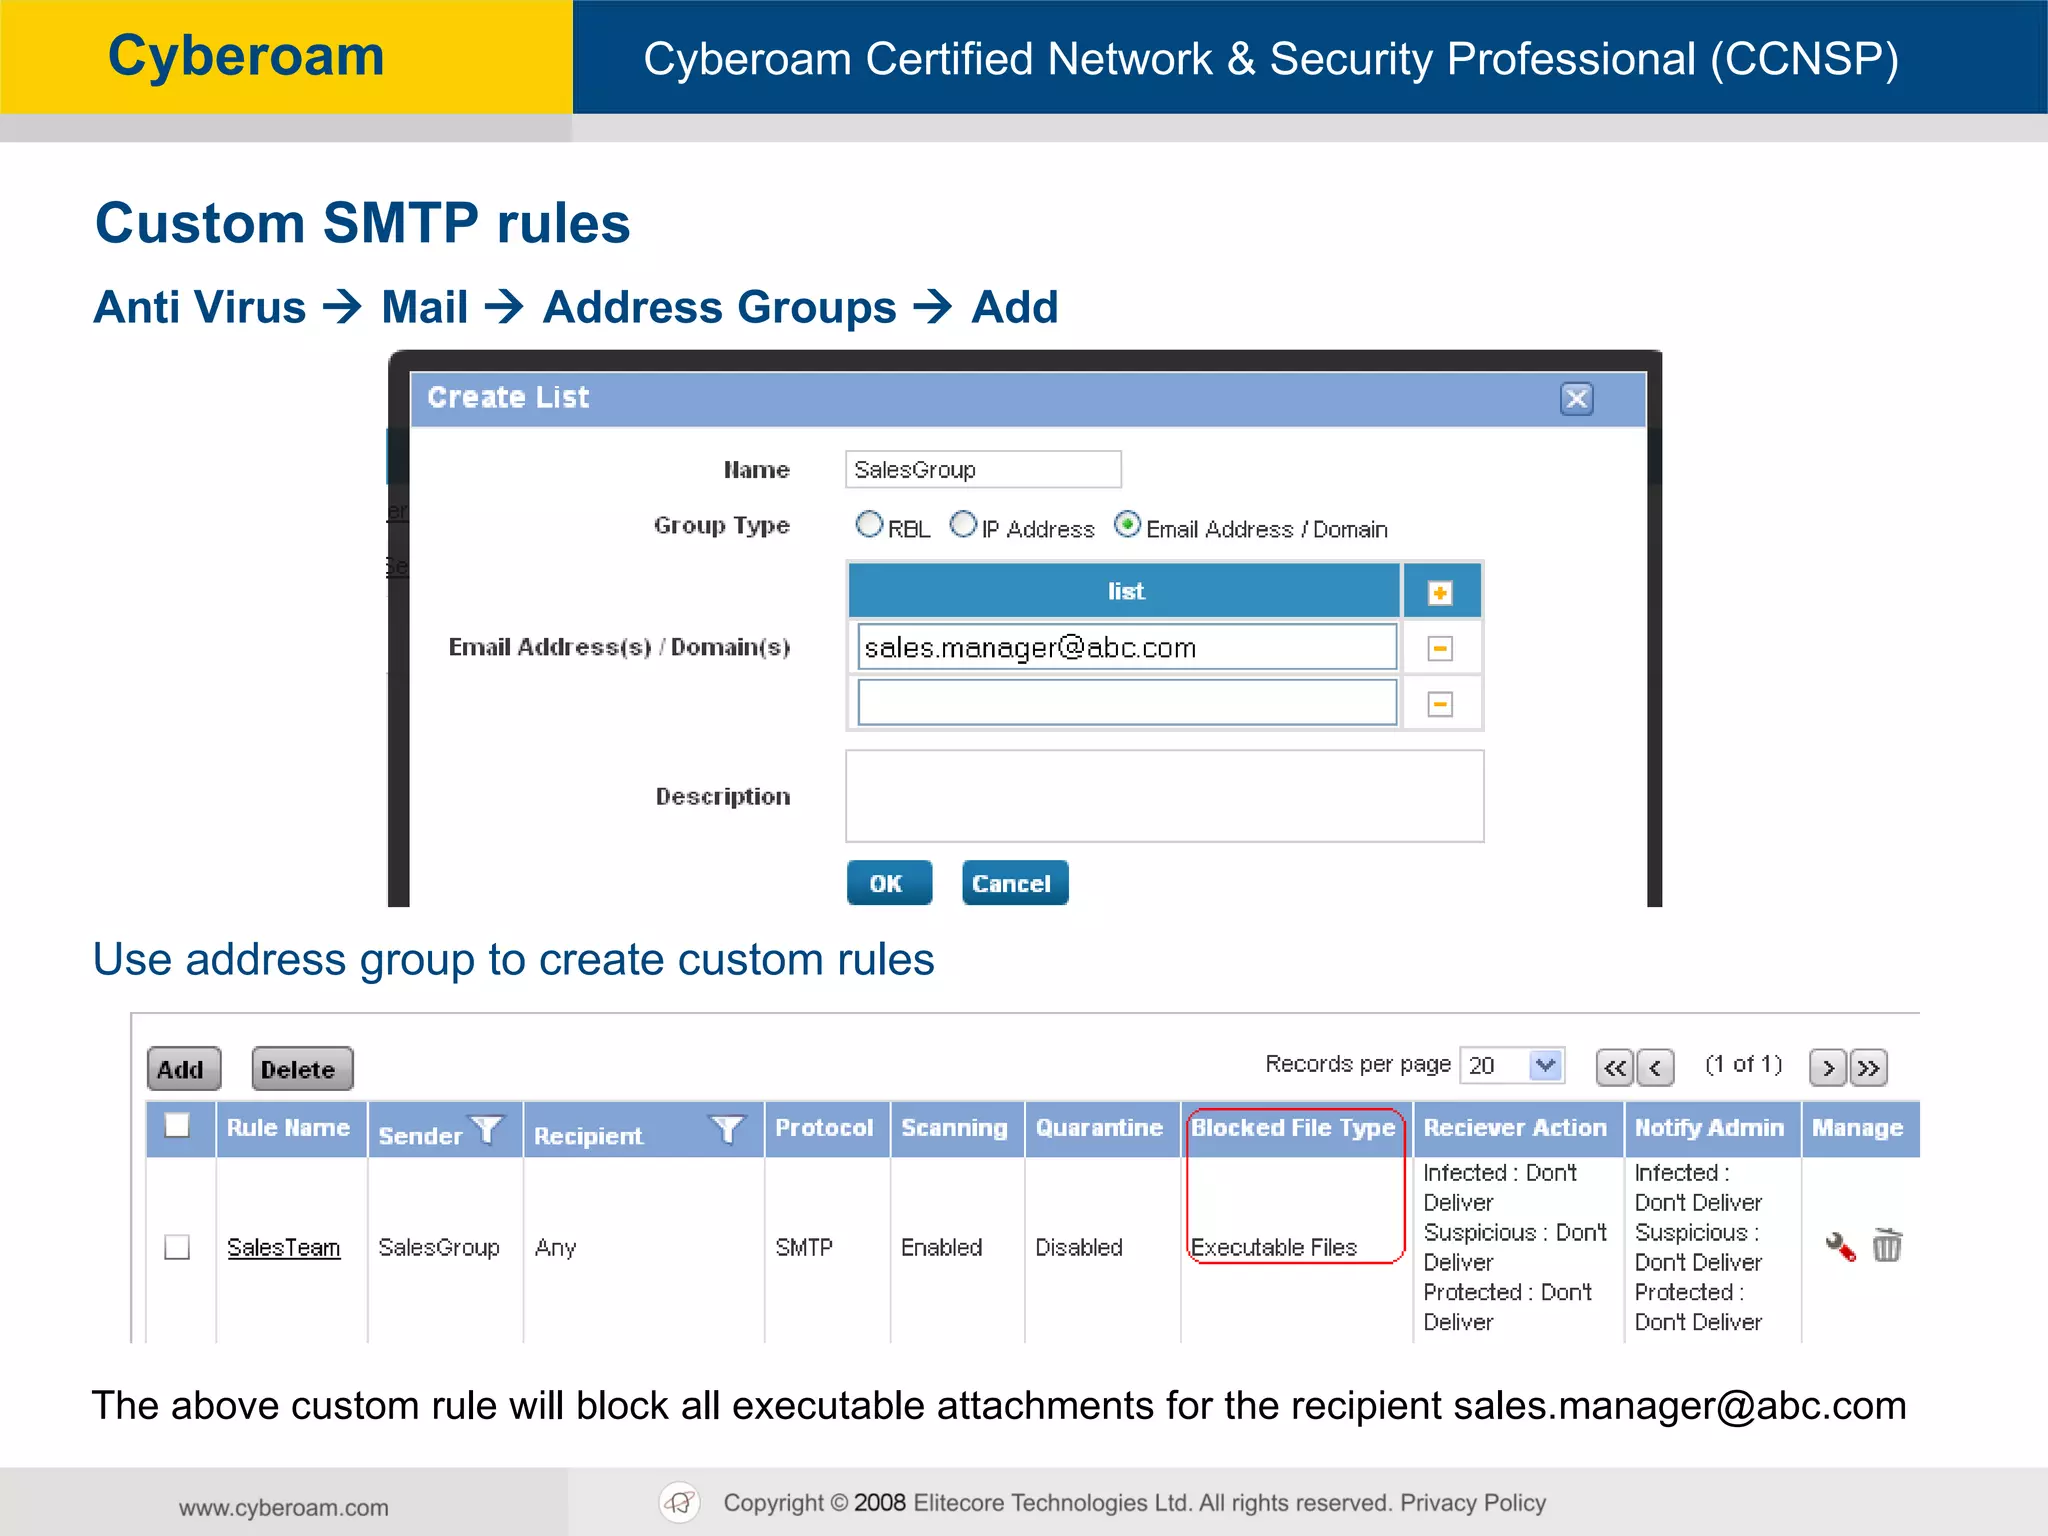
Task: Open the SalesTeam rule link
Action: [283, 1247]
